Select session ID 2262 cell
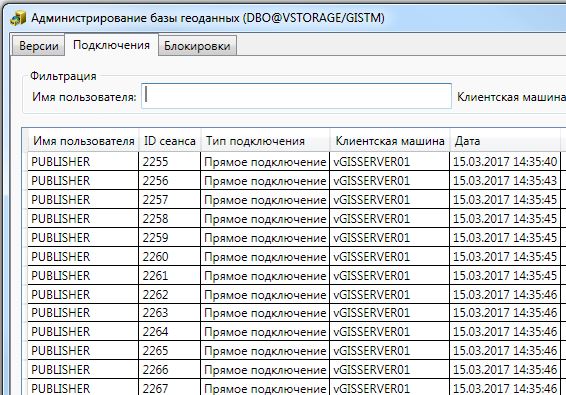 coord(169,294)
